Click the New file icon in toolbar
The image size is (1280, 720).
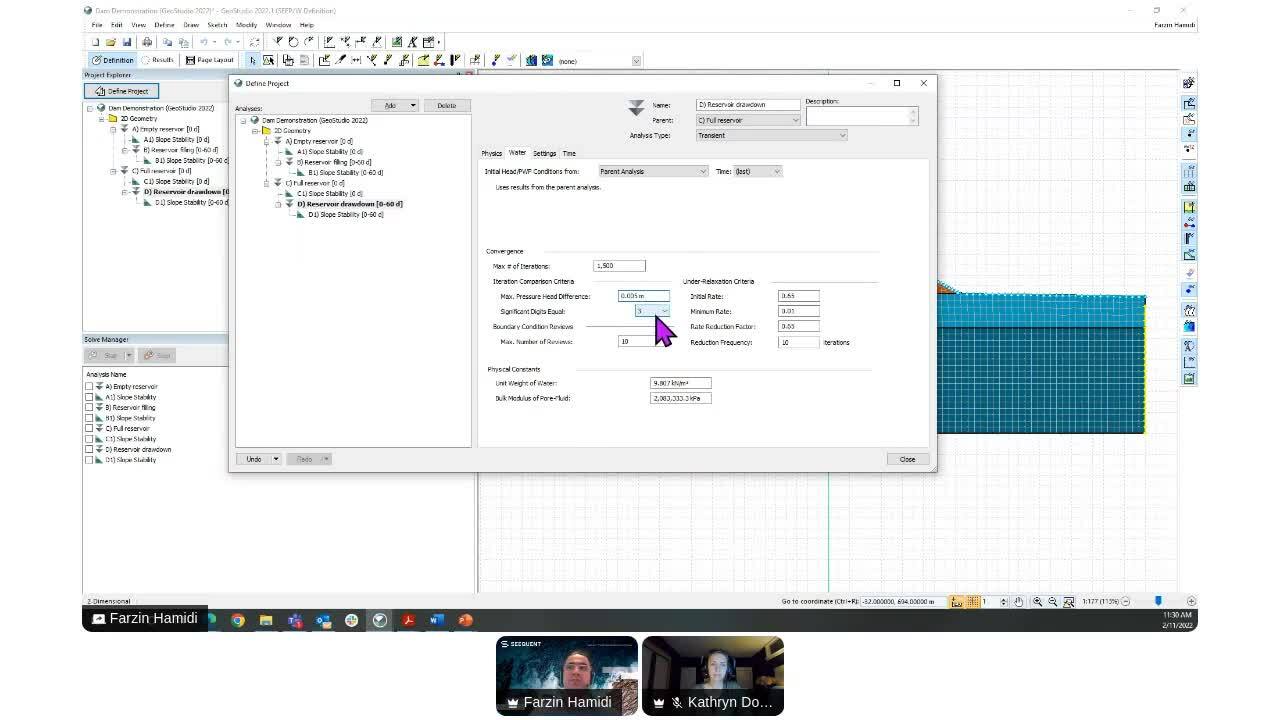click(96, 42)
